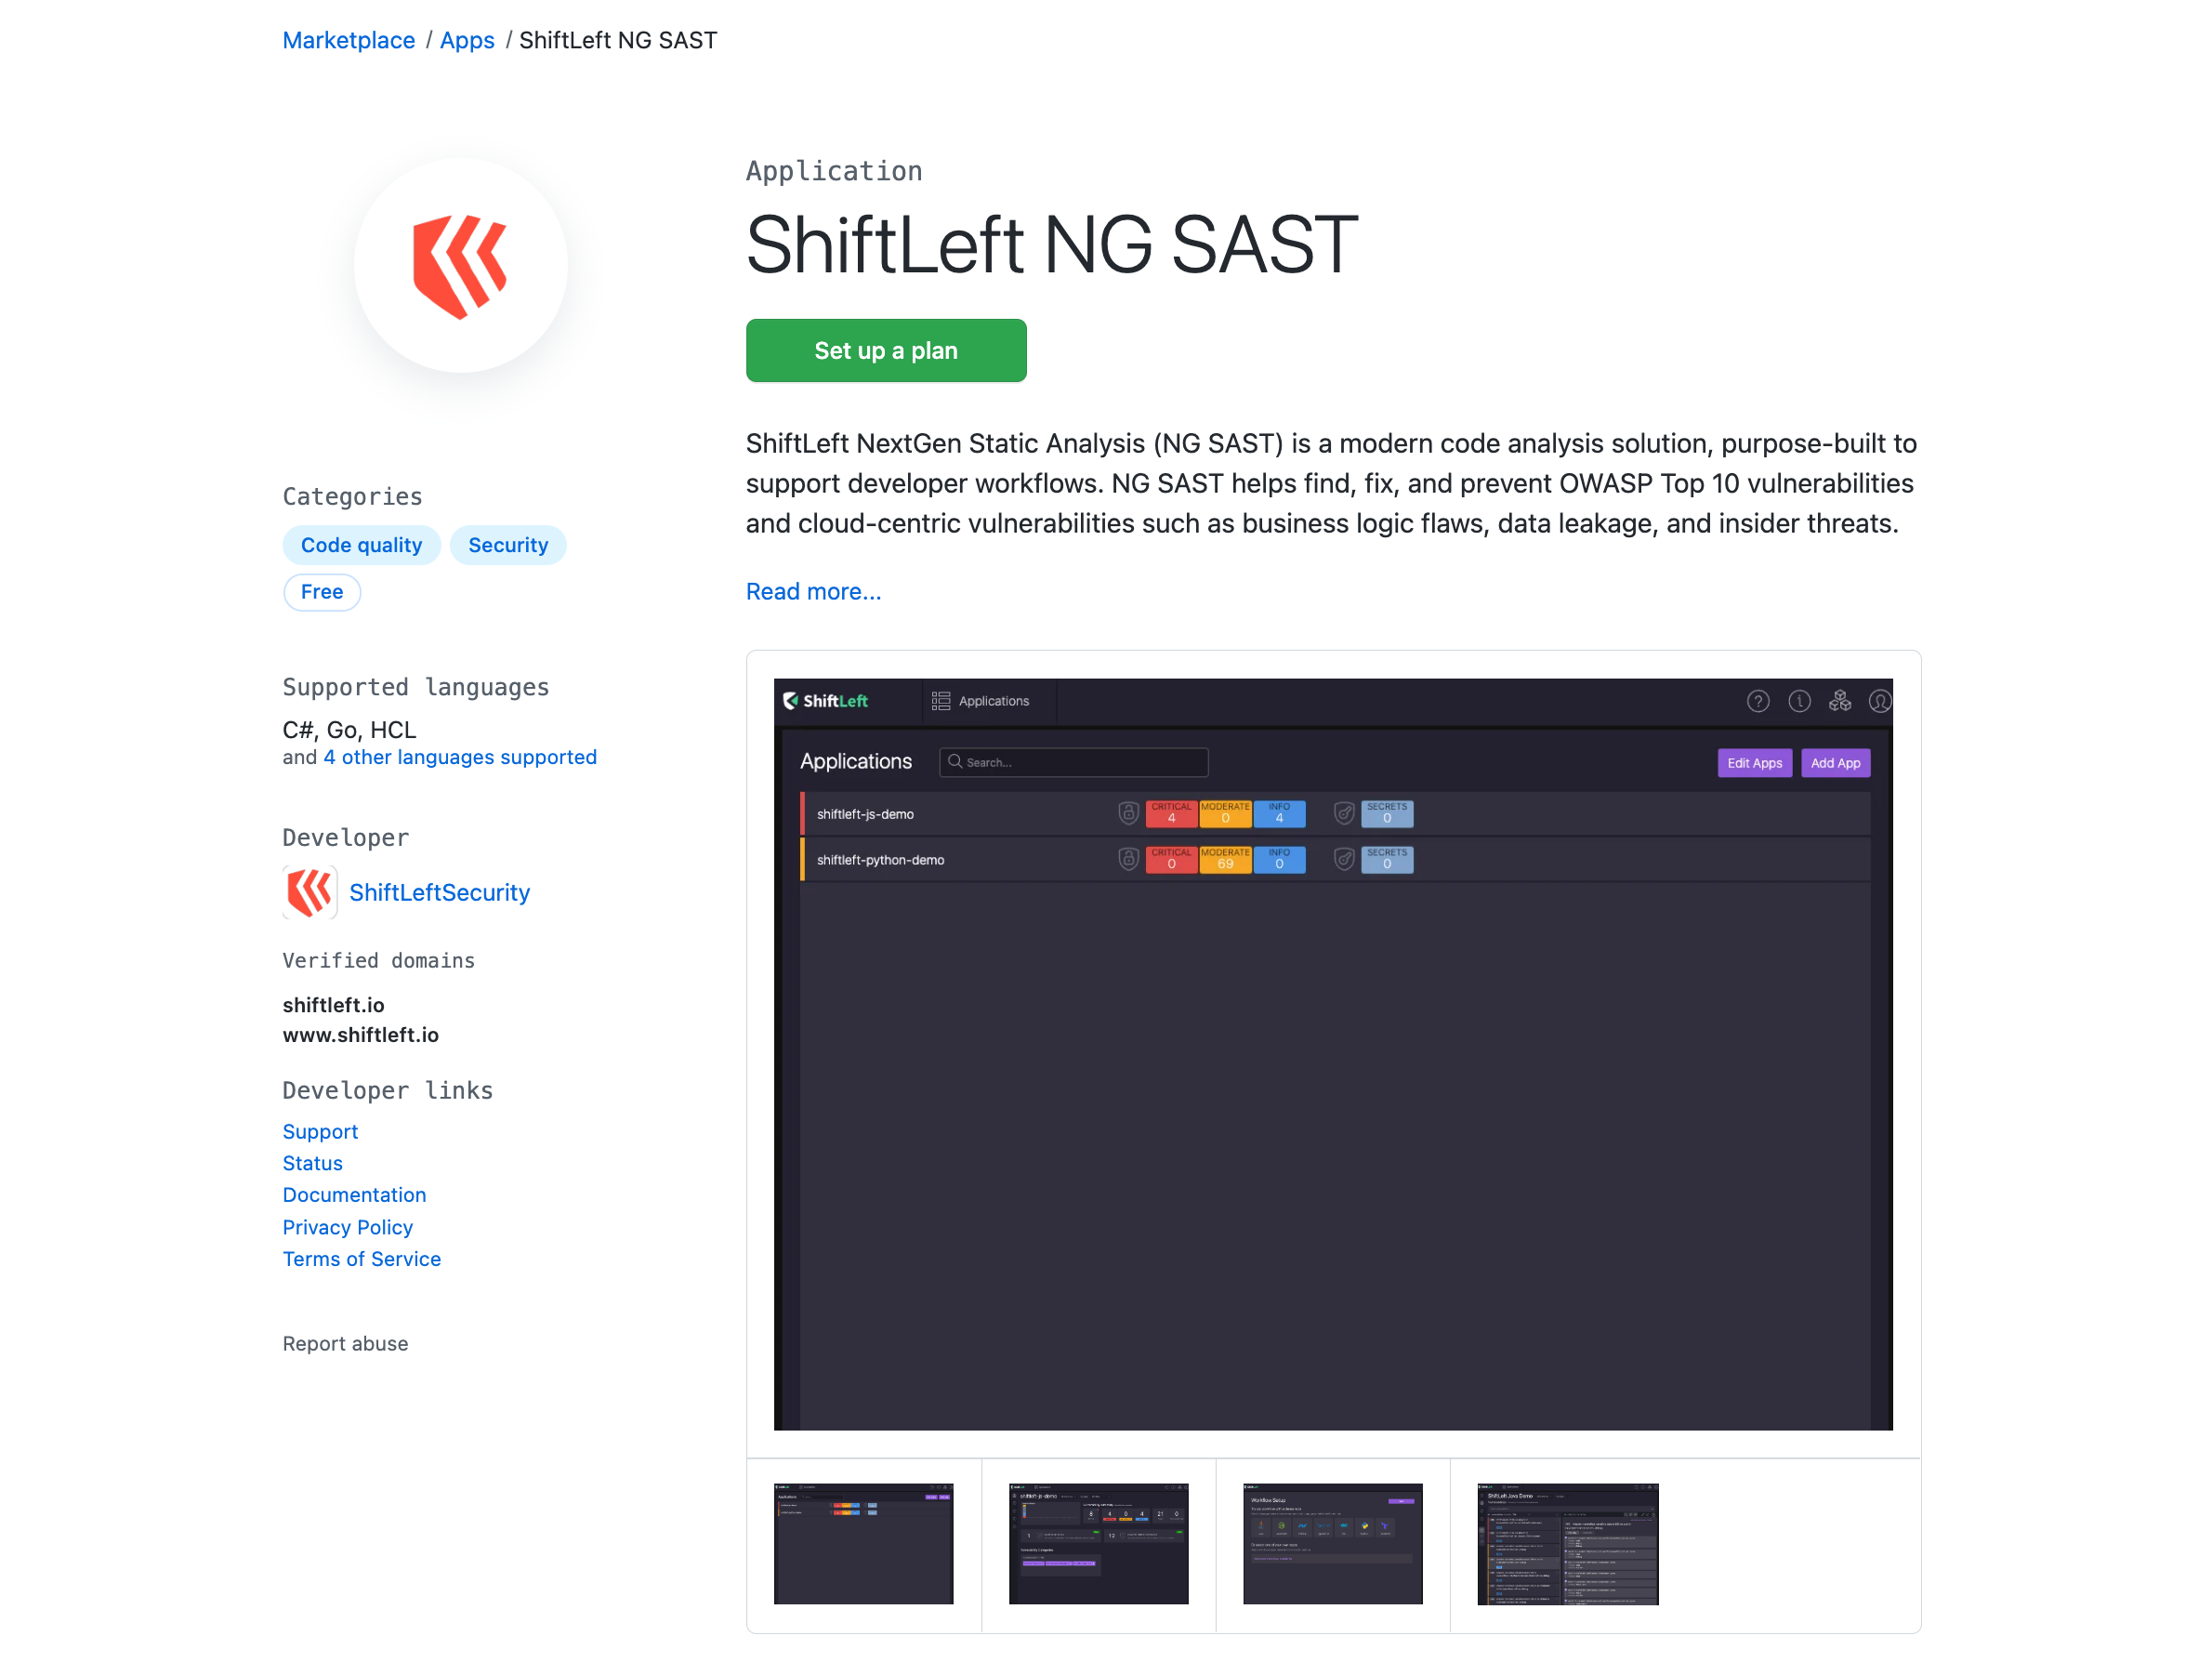2212x1662 pixels.
Task: Select first thumbnail of applications list
Action: (x=864, y=1544)
